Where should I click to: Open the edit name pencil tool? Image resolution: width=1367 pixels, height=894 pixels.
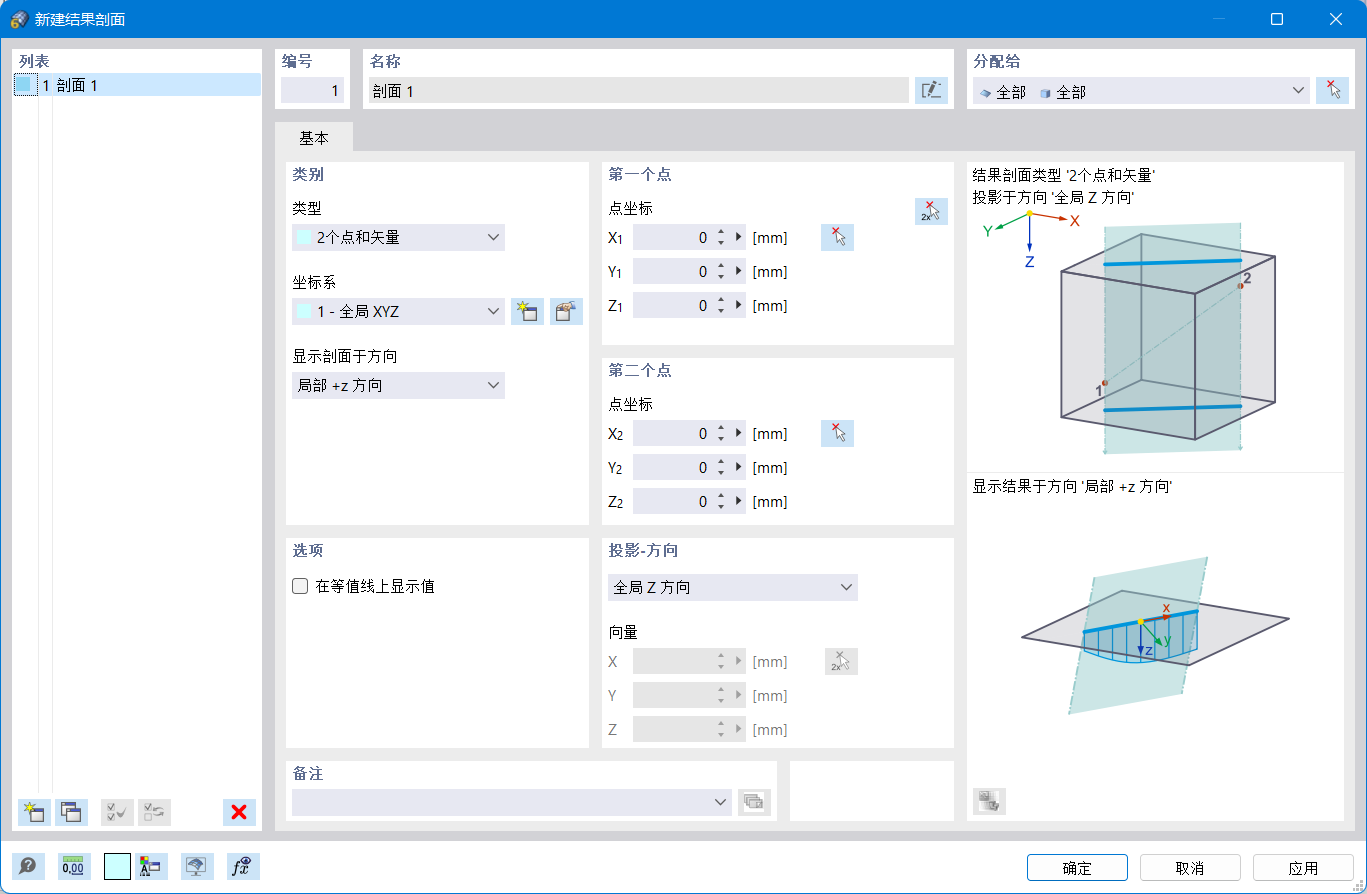point(931,90)
